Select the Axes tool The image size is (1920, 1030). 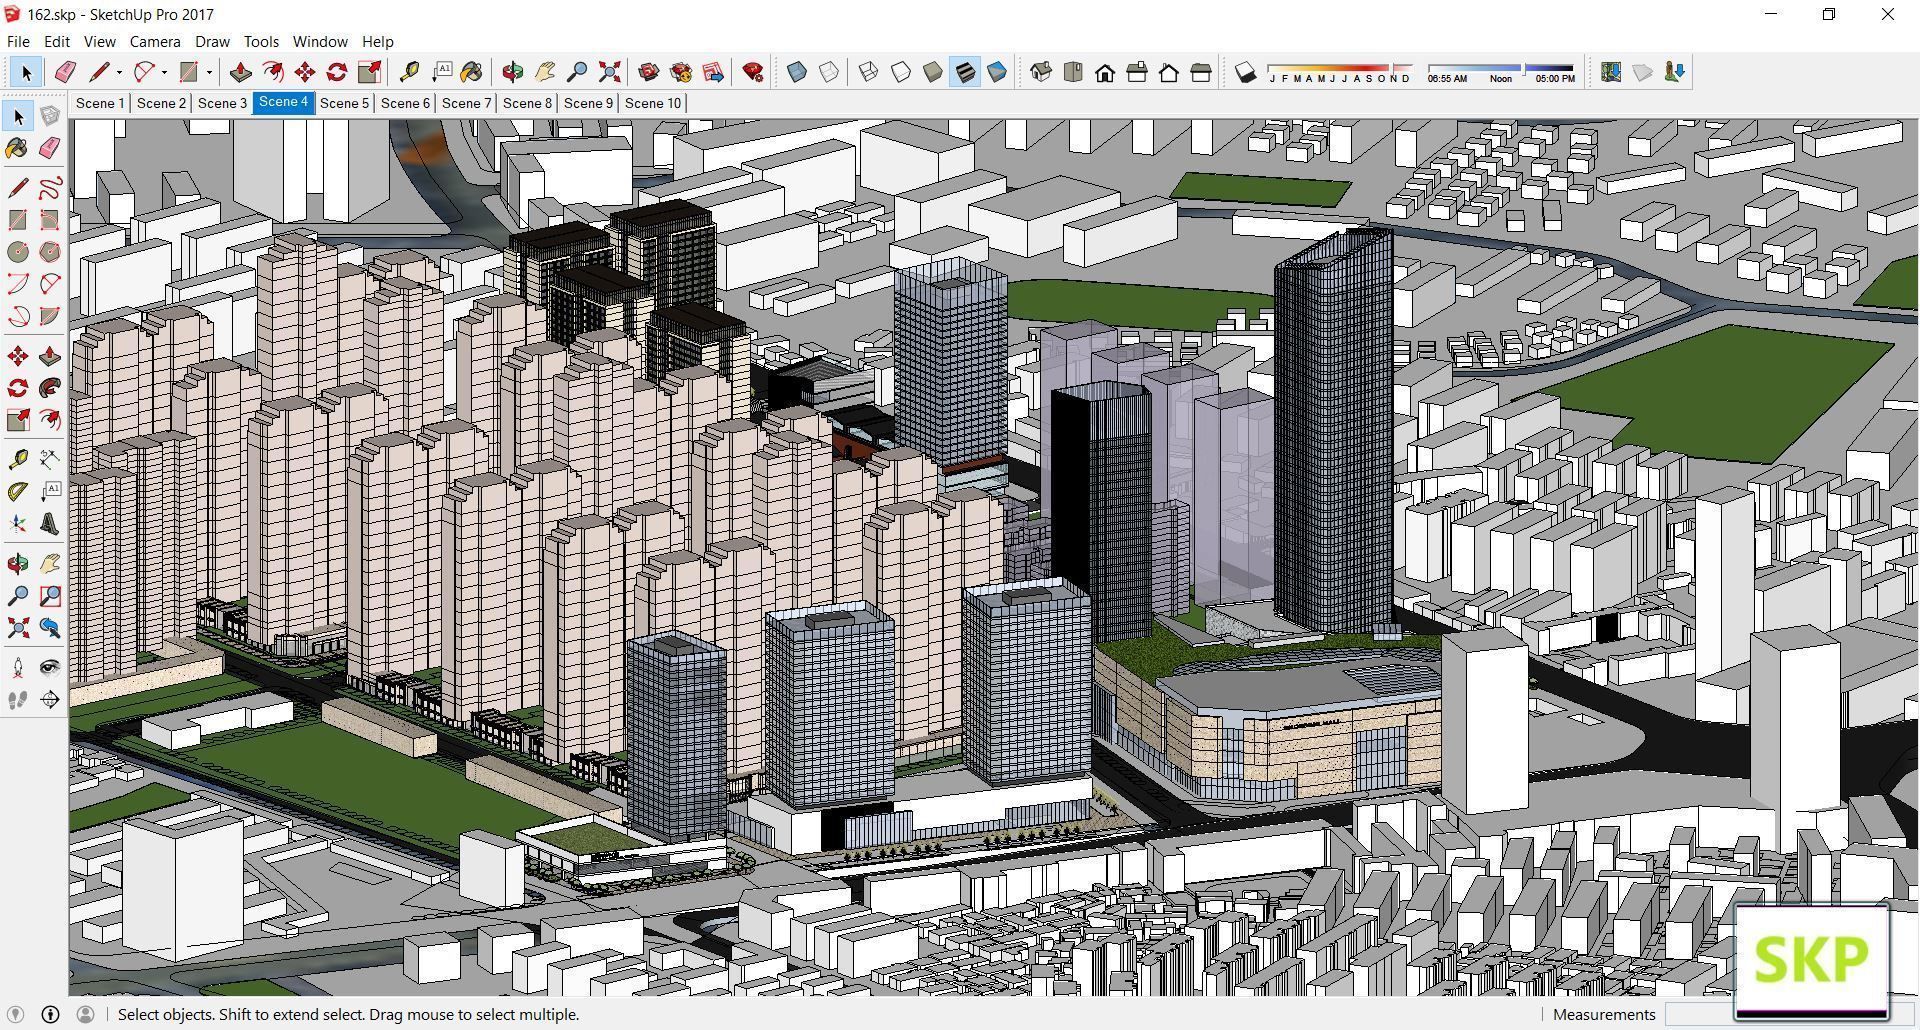coord(18,523)
